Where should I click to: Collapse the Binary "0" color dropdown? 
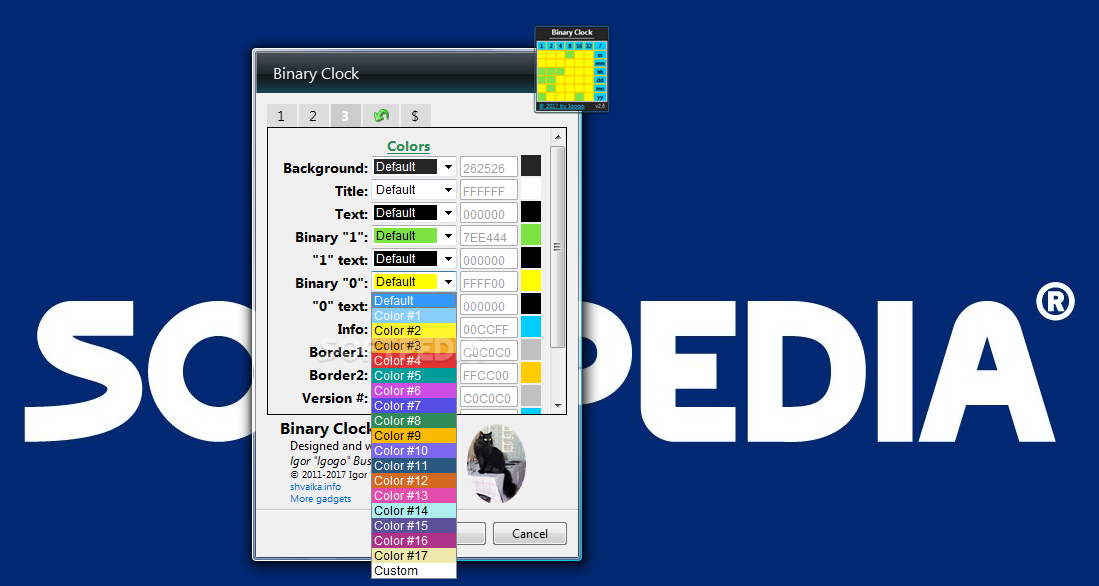pos(414,282)
